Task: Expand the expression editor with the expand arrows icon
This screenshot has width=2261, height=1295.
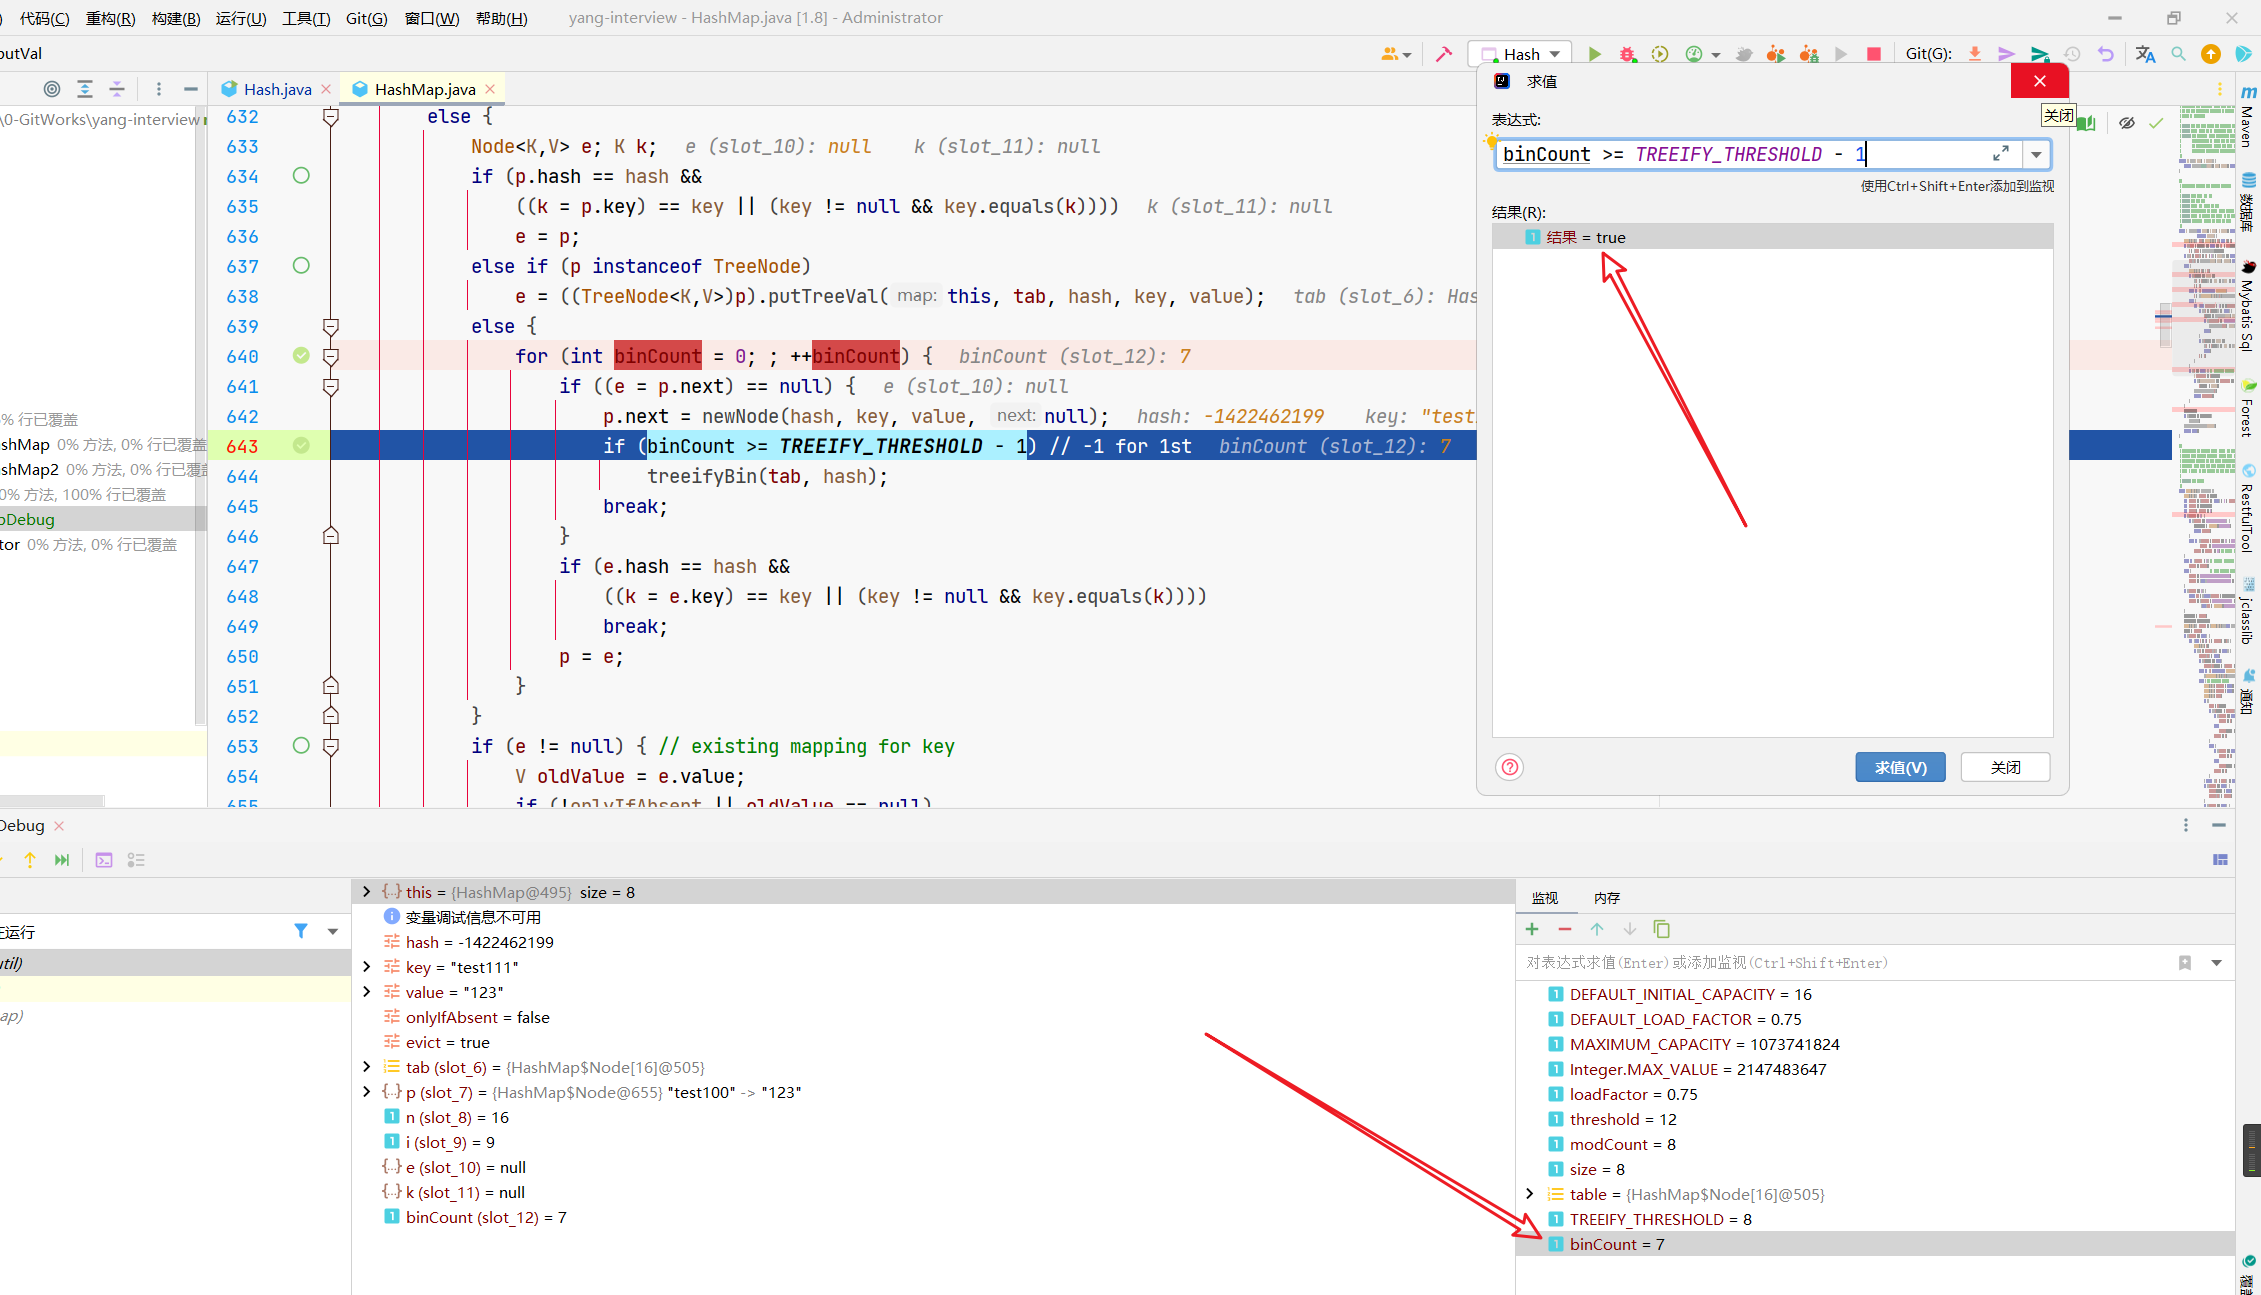Action: pyautogui.click(x=2001, y=153)
